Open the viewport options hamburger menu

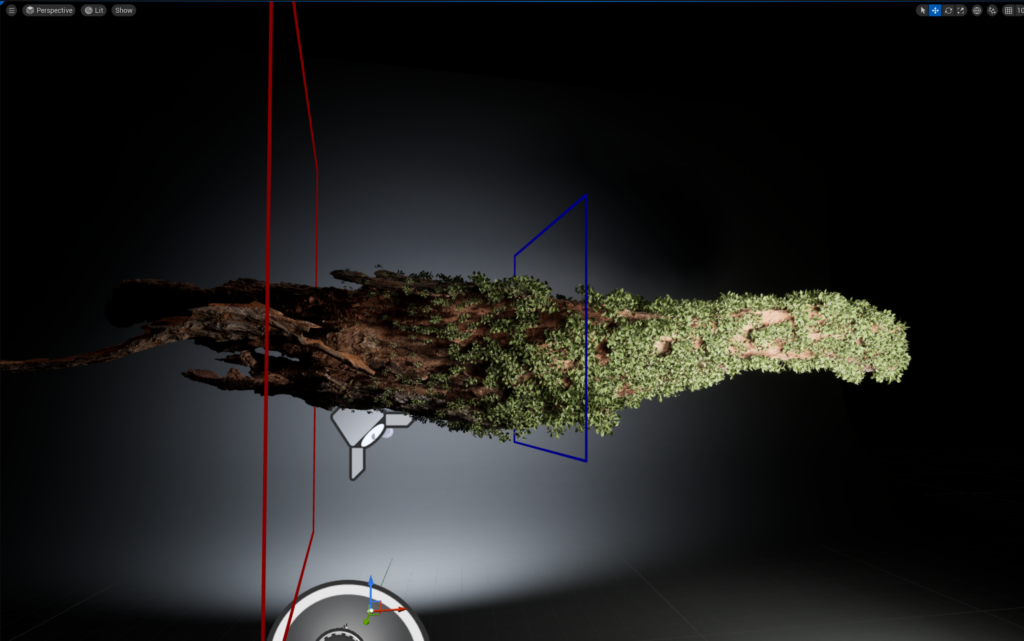[x=12, y=10]
